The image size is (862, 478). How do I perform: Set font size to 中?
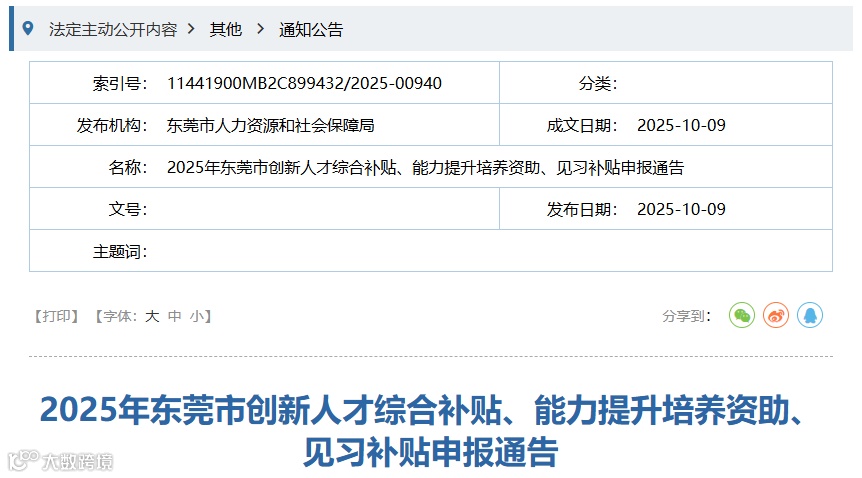click(174, 316)
